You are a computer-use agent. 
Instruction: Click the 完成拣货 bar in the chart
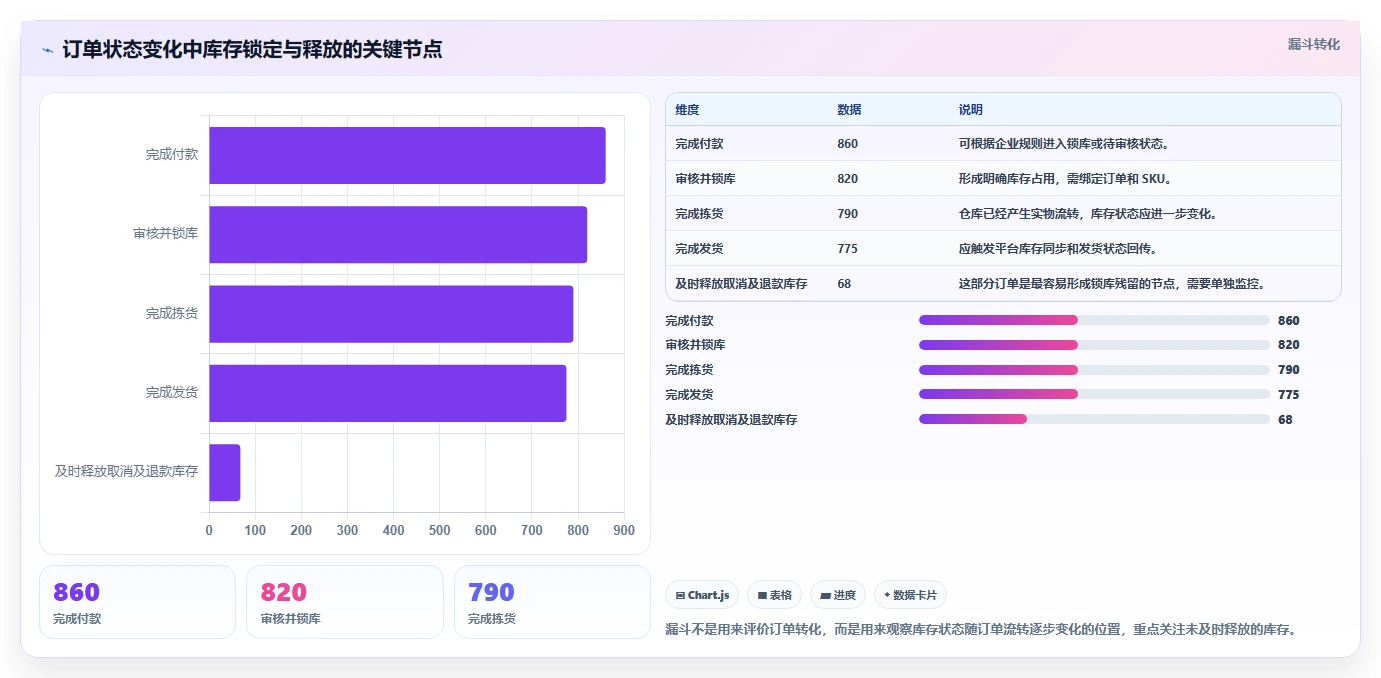tap(391, 313)
